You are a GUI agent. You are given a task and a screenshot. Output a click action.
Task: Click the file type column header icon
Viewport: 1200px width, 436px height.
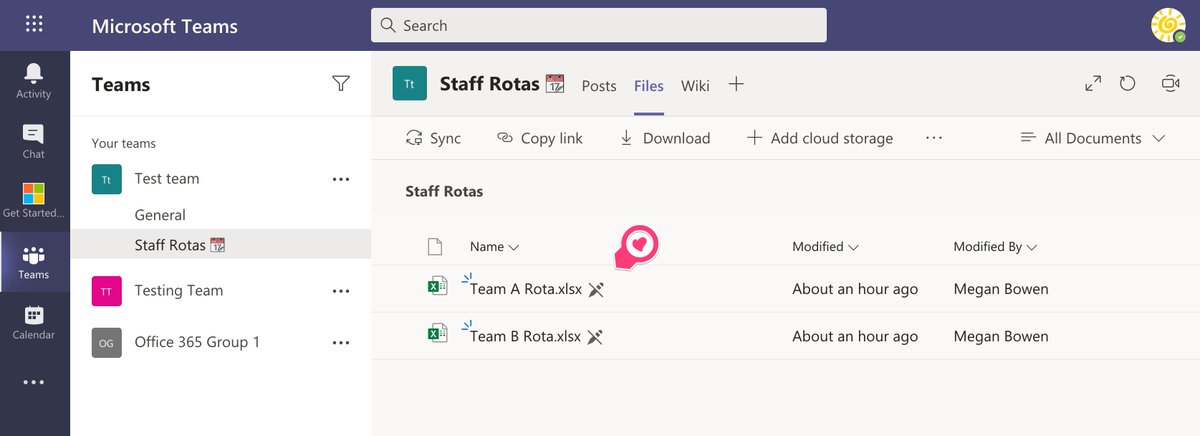tap(434, 246)
